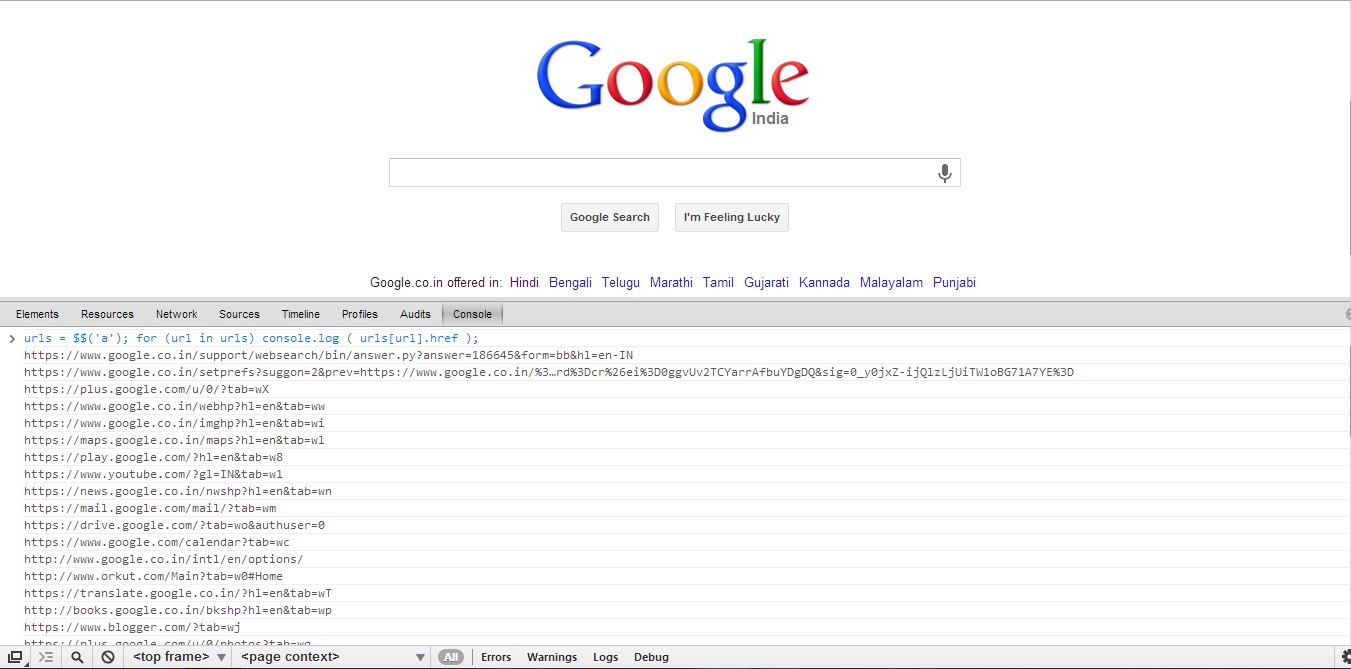Click the logged setprefs?suggon=2 URL
Screen dimensions: 1351x669
click(x=549, y=372)
